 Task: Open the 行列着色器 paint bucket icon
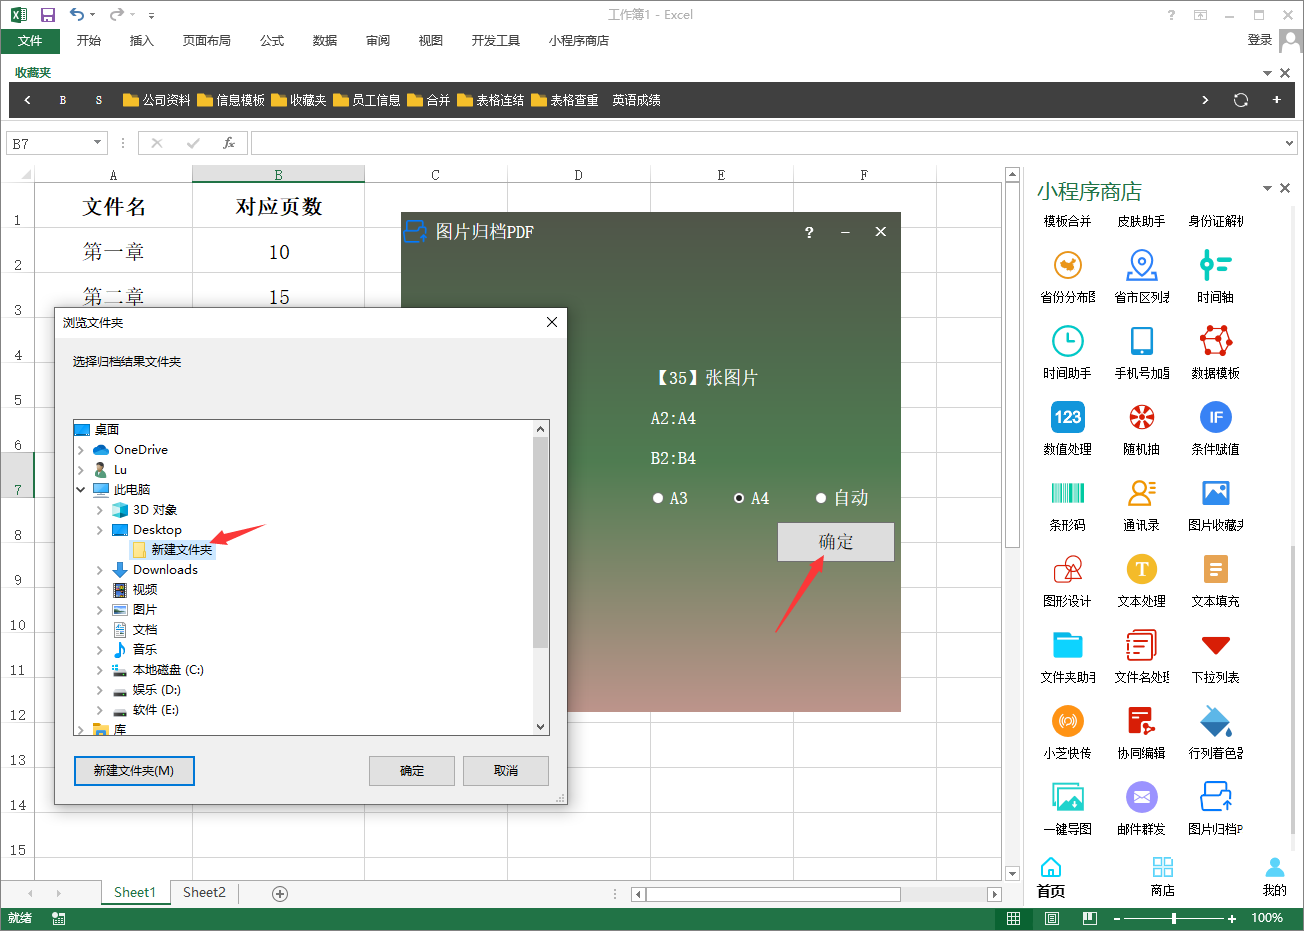(x=1216, y=721)
